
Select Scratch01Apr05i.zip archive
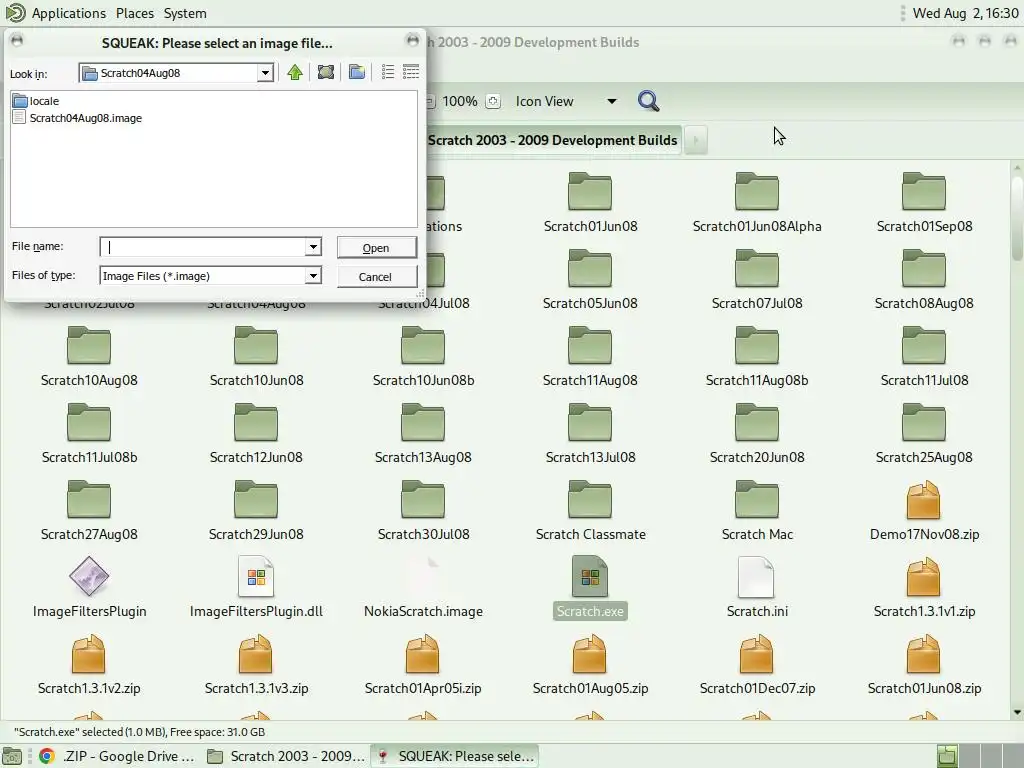pos(423,665)
